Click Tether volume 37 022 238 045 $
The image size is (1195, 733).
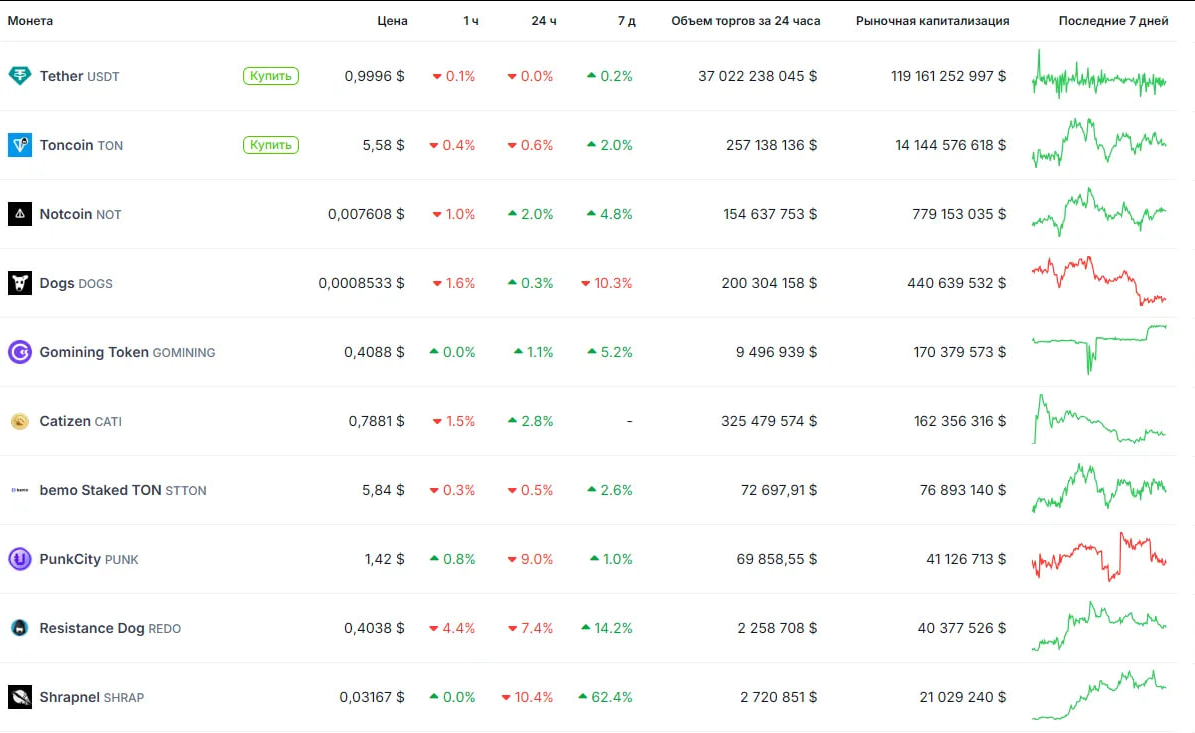(x=758, y=76)
